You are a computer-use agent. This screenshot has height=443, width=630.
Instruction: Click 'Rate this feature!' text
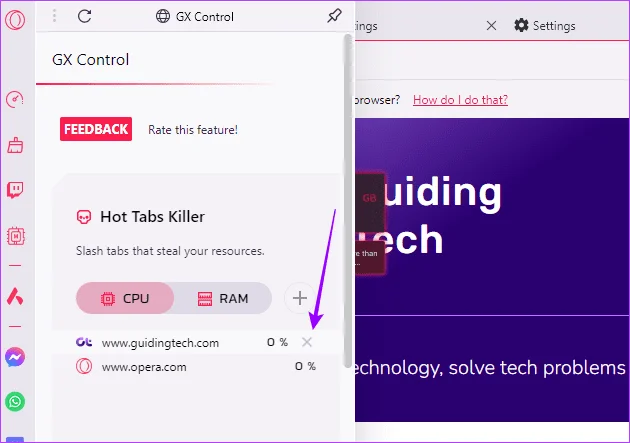(193, 130)
